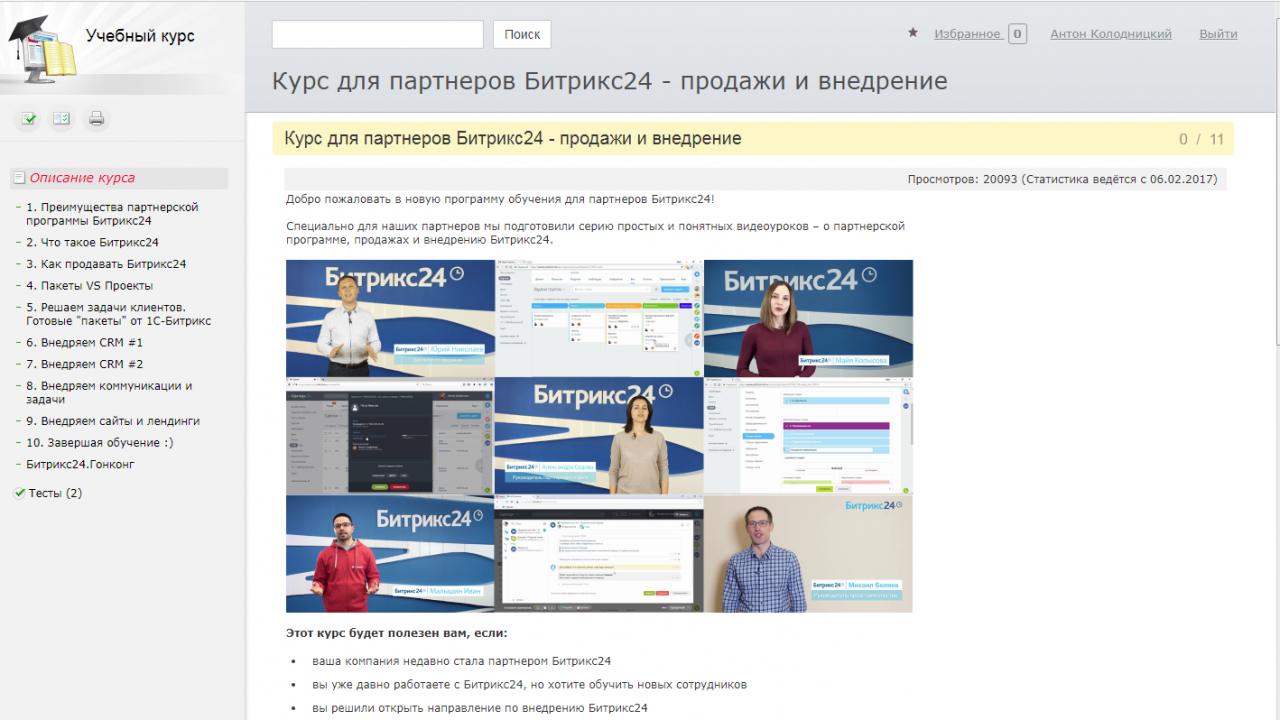Open lesson 2 Что такое Битрикс24
The image size is (1280, 720).
pos(92,242)
